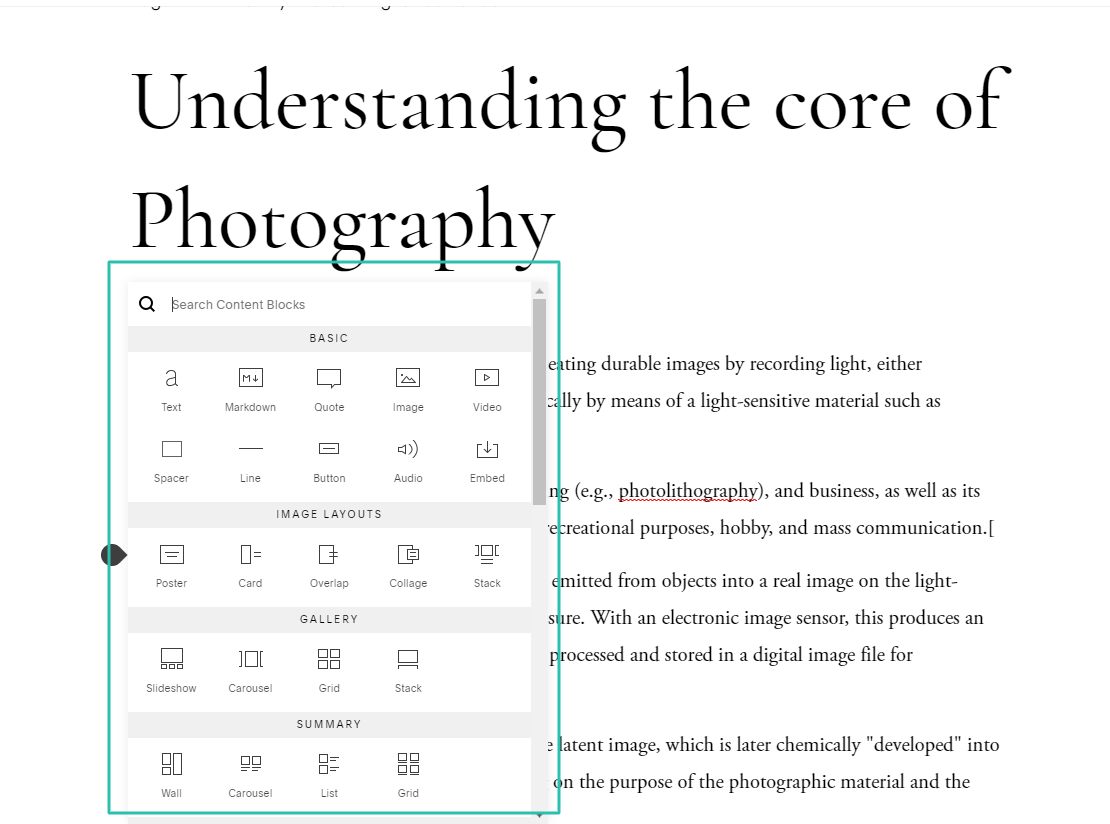Click the IMAGE LAYOUTS section header
The height and width of the screenshot is (824, 1110).
[329, 514]
